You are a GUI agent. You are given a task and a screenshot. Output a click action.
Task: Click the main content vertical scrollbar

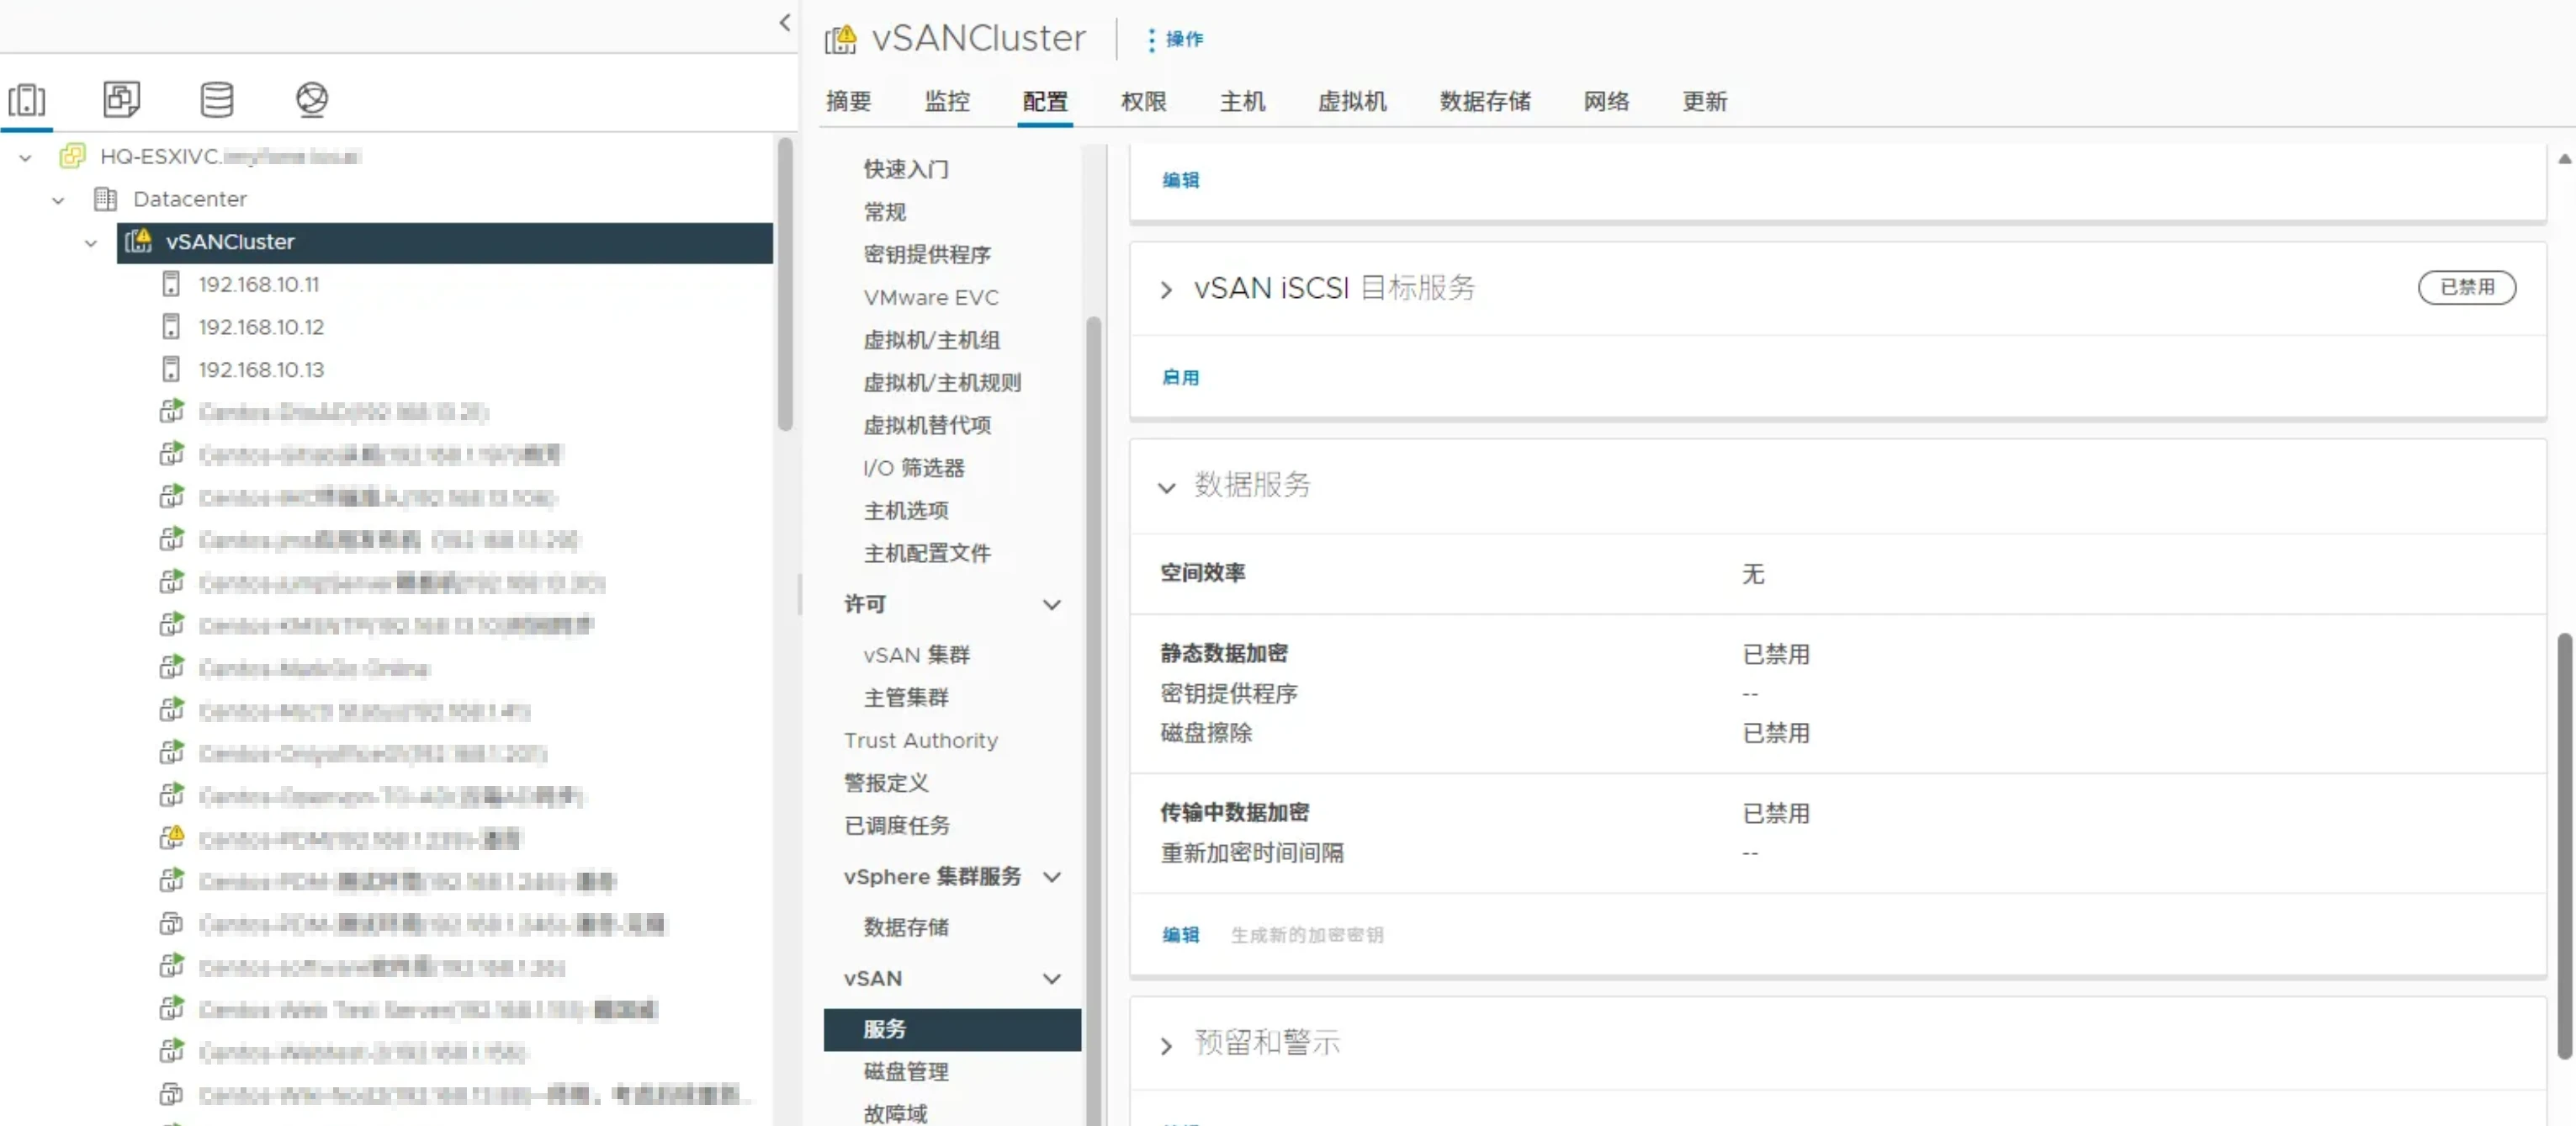[x=2564, y=845]
